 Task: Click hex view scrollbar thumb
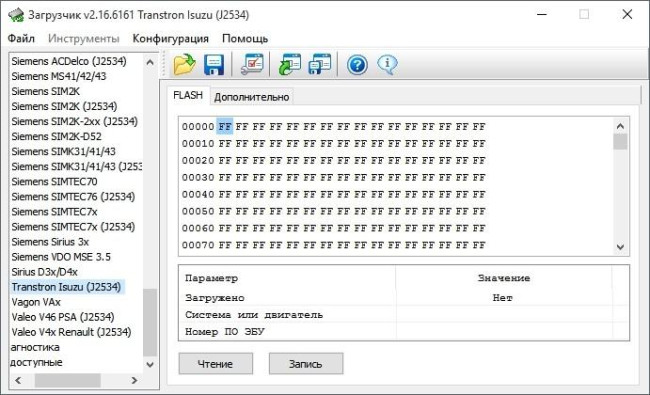coord(620,142)
